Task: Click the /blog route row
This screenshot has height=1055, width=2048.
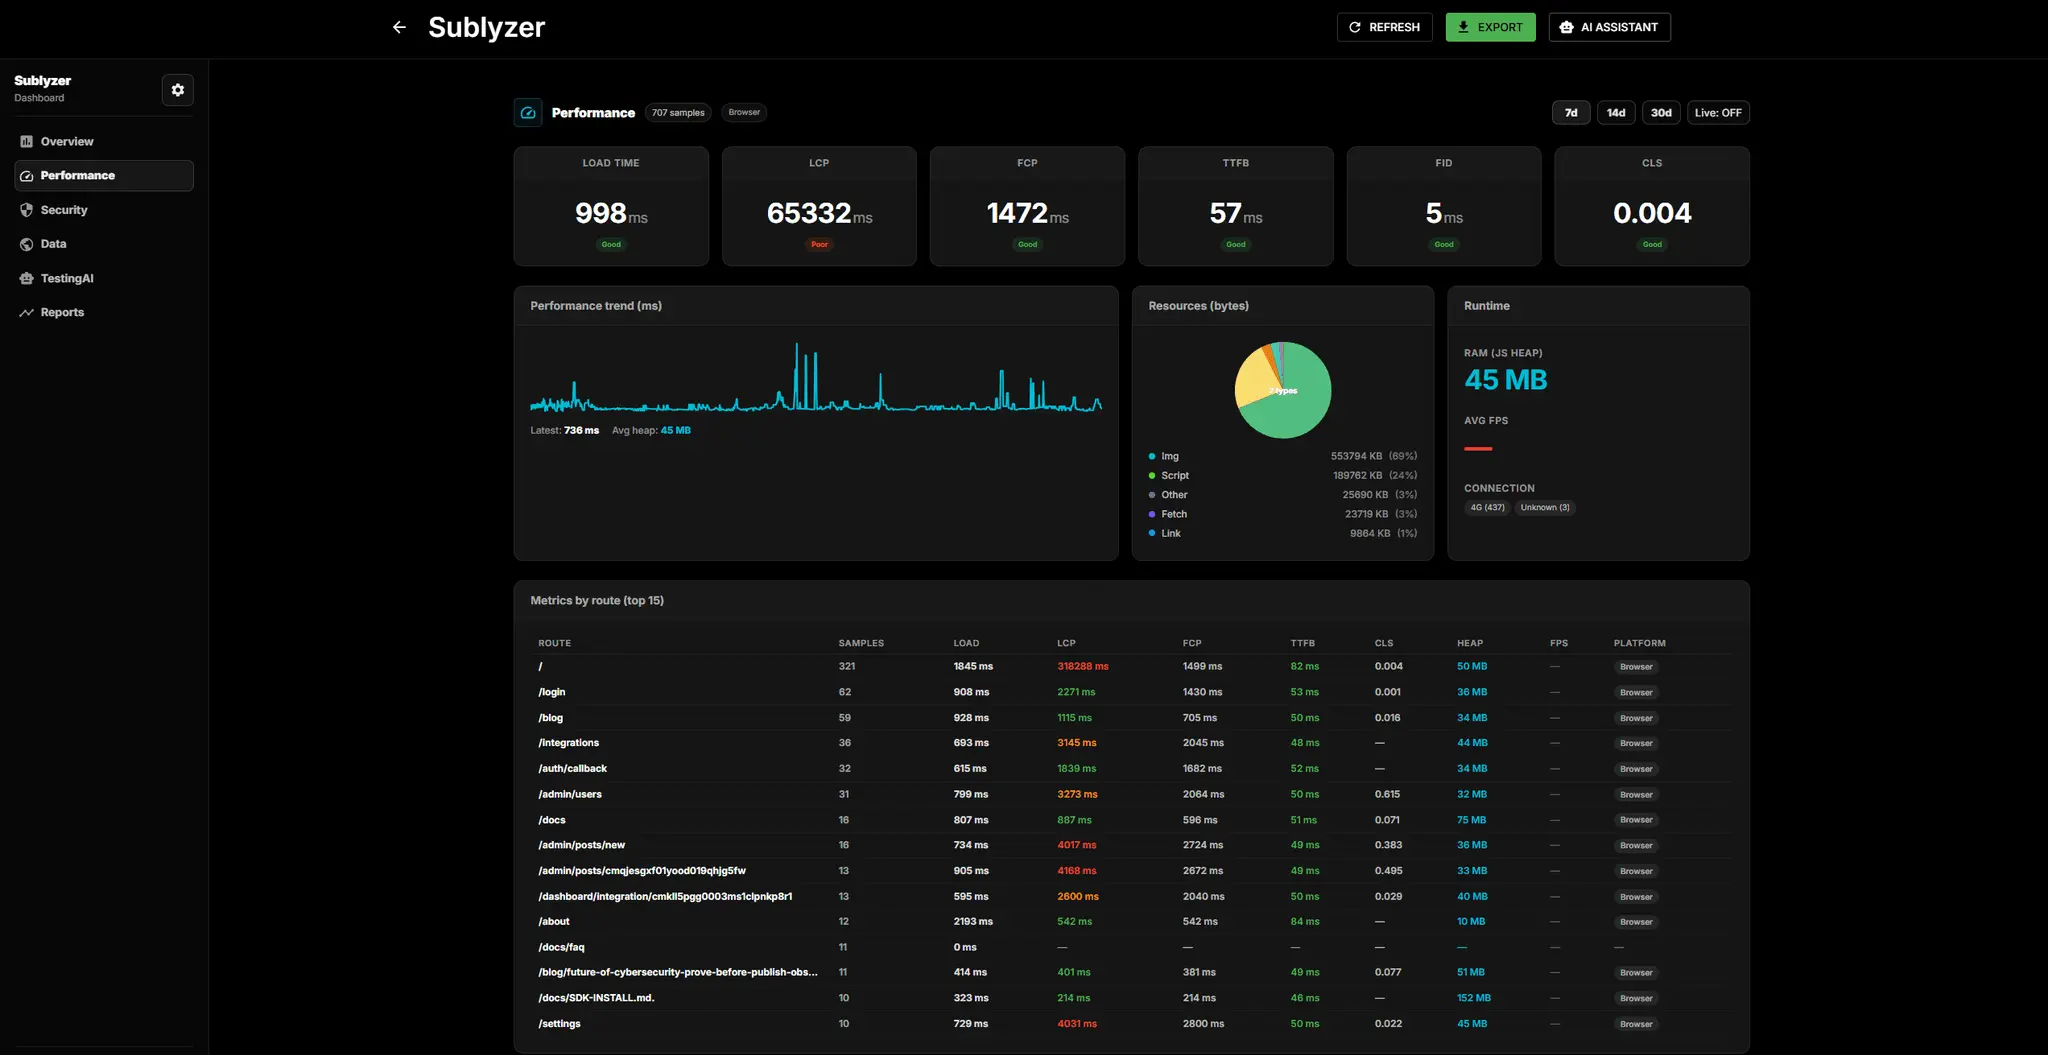Action: coord(1131,718)
